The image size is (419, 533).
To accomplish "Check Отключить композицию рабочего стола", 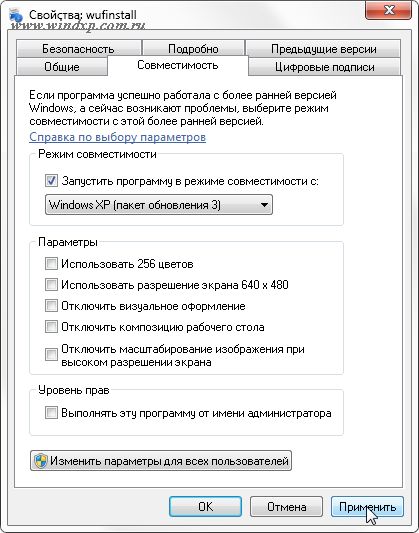I will (x=51, y=327).
